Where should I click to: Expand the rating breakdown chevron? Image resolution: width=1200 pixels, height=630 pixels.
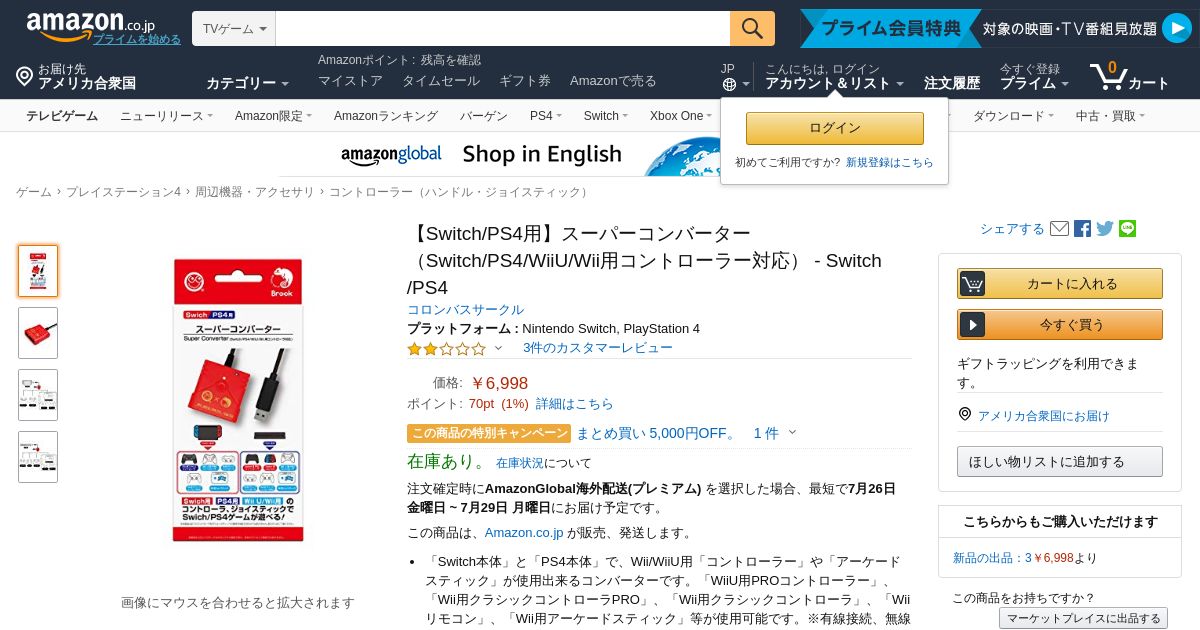point(498,348)
